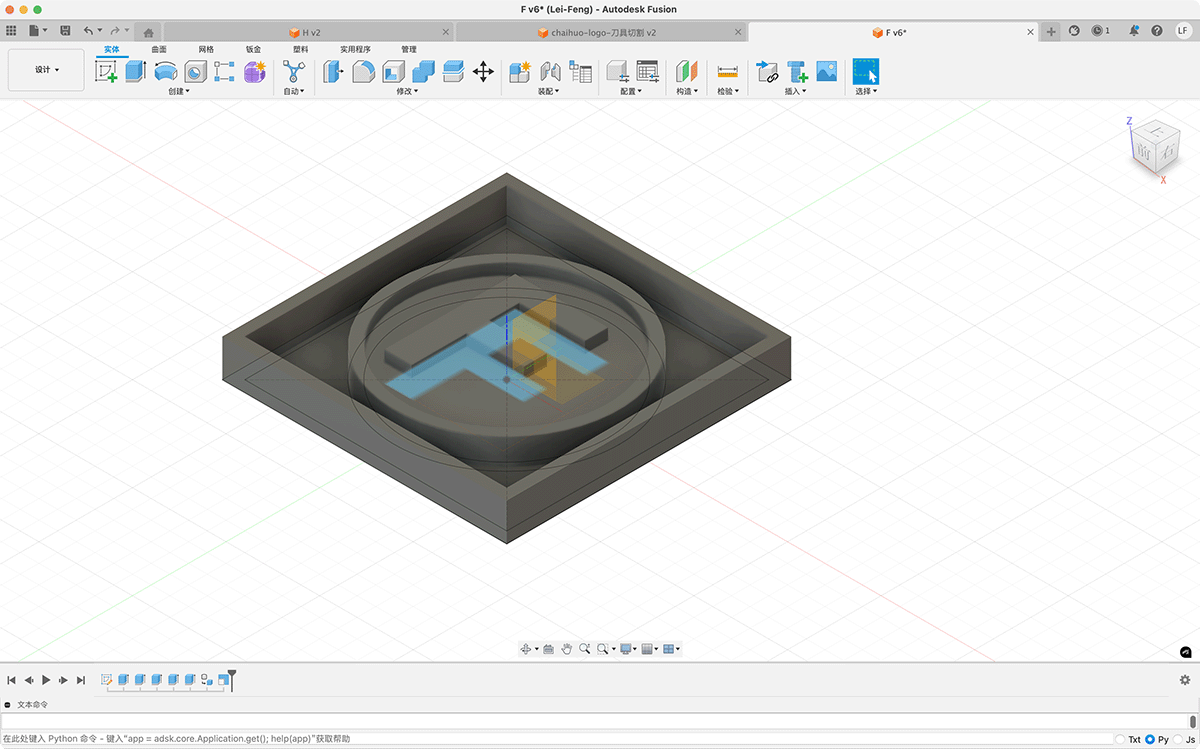Select the Revolve tool
Image resolution: width=1200 pixels, height=749 pixels.
coord(165,71)
